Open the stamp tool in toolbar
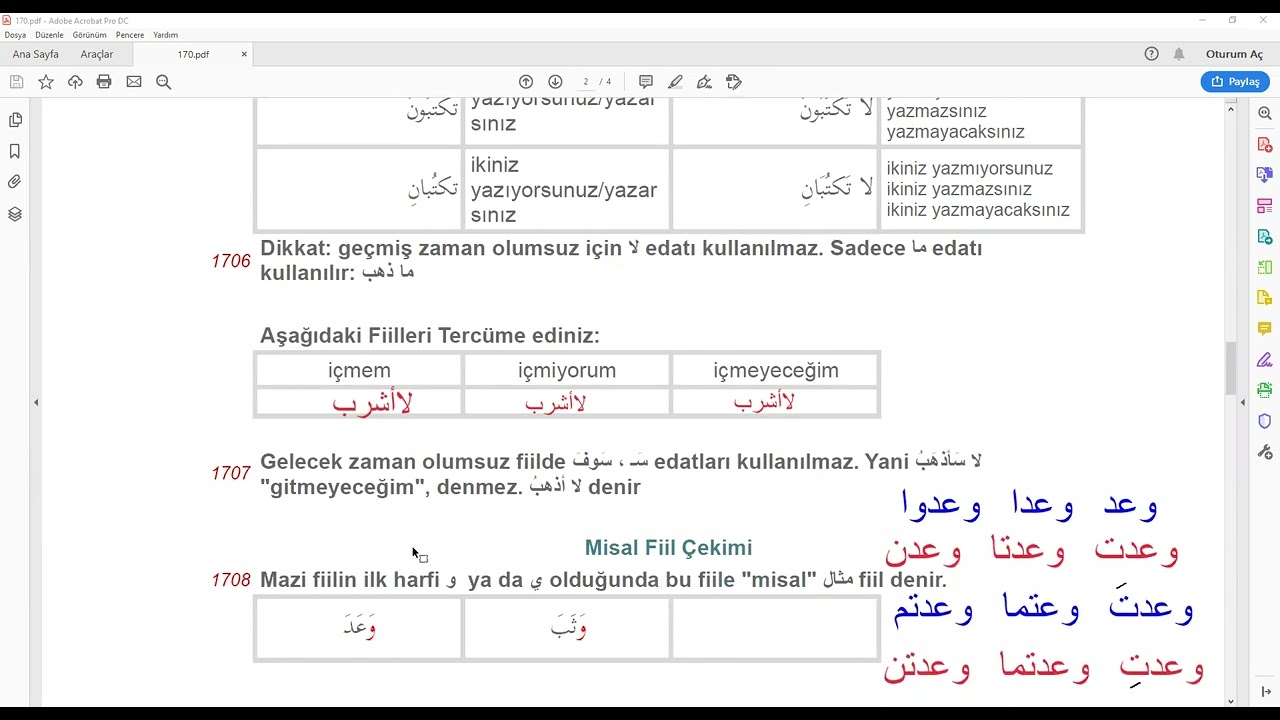The image size is (1280, 720). pyautogui.click(x=734, y=82)
